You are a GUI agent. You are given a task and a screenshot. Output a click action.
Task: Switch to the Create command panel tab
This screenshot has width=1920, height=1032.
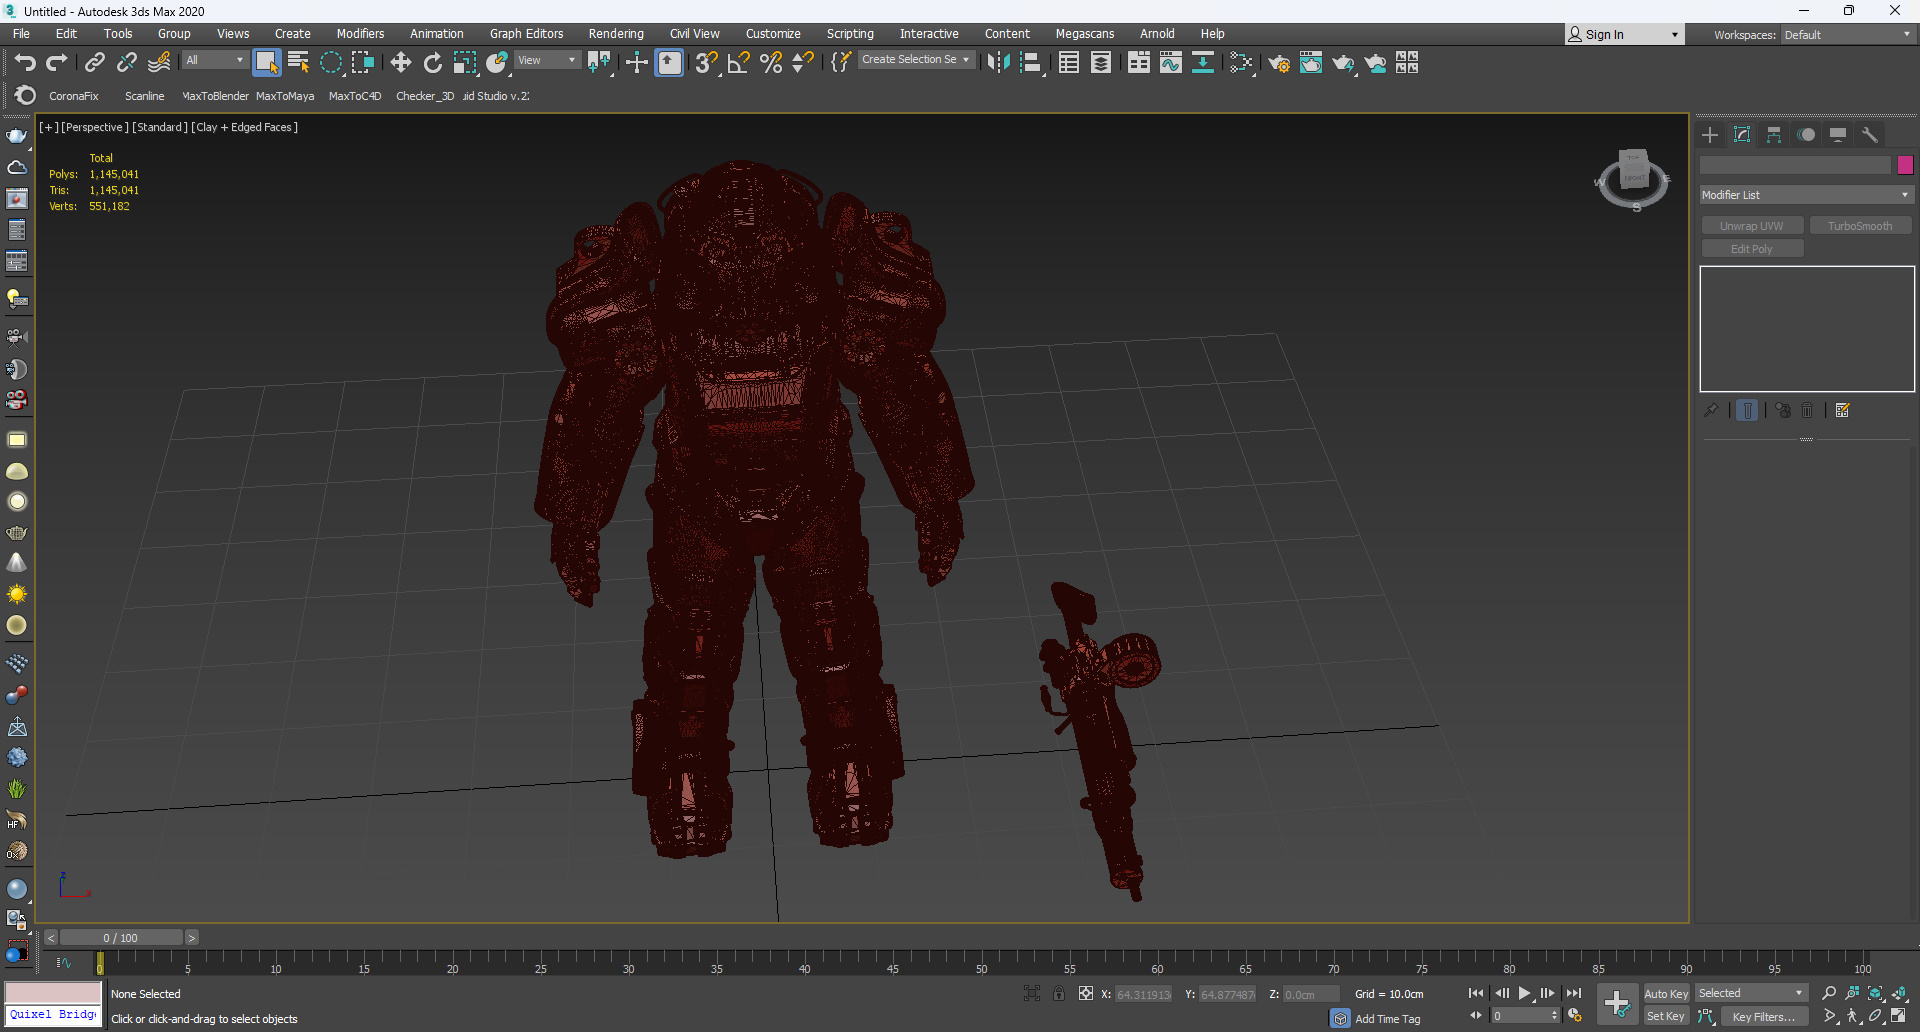pyautogui.click(x=1710, y=135)
